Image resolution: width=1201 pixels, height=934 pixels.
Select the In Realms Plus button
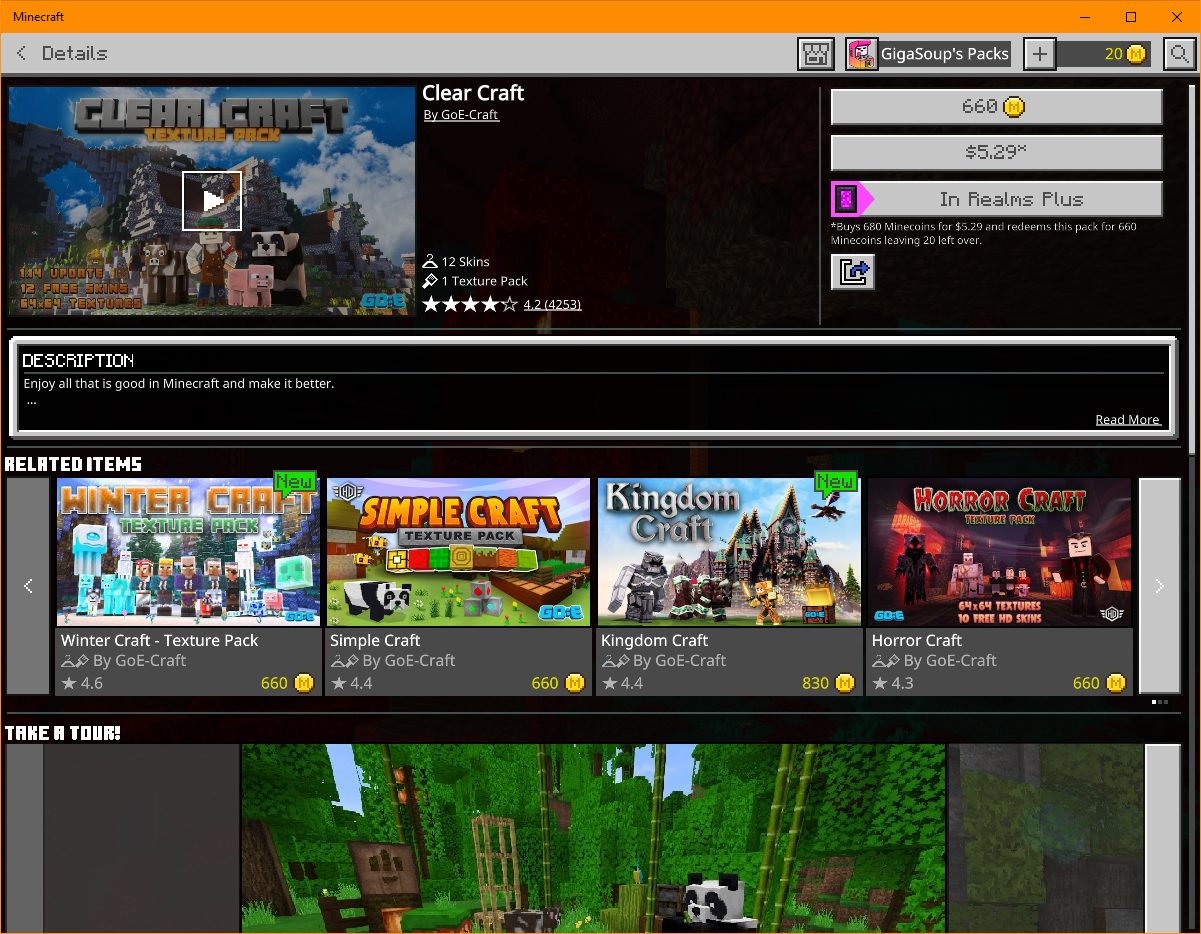(x=996, y=199)
